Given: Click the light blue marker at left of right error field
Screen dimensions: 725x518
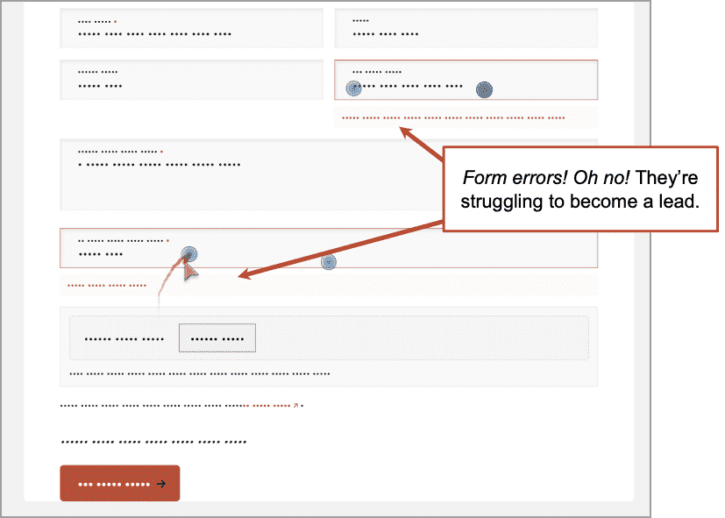Looking at the screenshot, I should [x=354, y=88].
